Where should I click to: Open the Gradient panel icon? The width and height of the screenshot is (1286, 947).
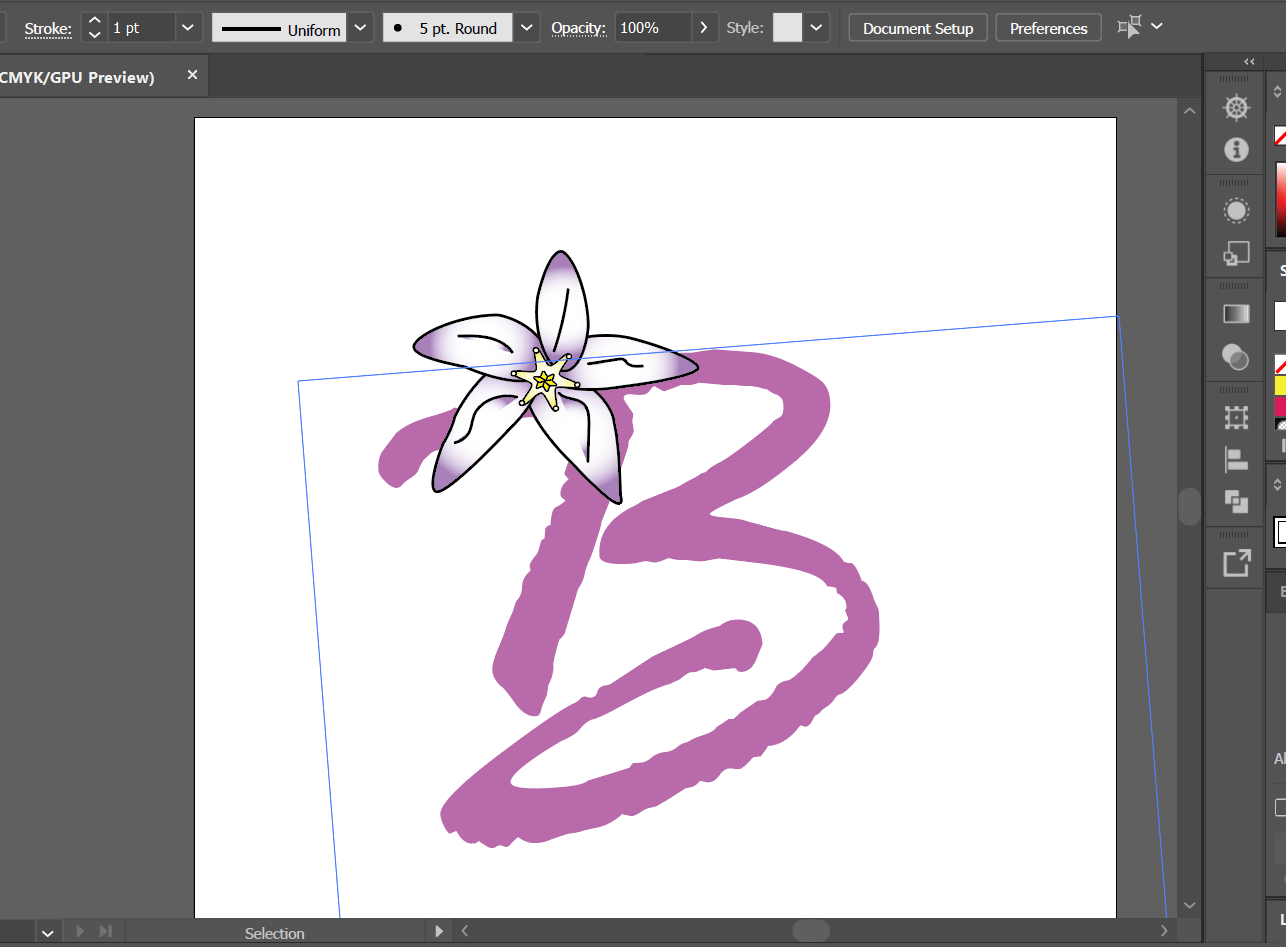[x=1237, y=314]
